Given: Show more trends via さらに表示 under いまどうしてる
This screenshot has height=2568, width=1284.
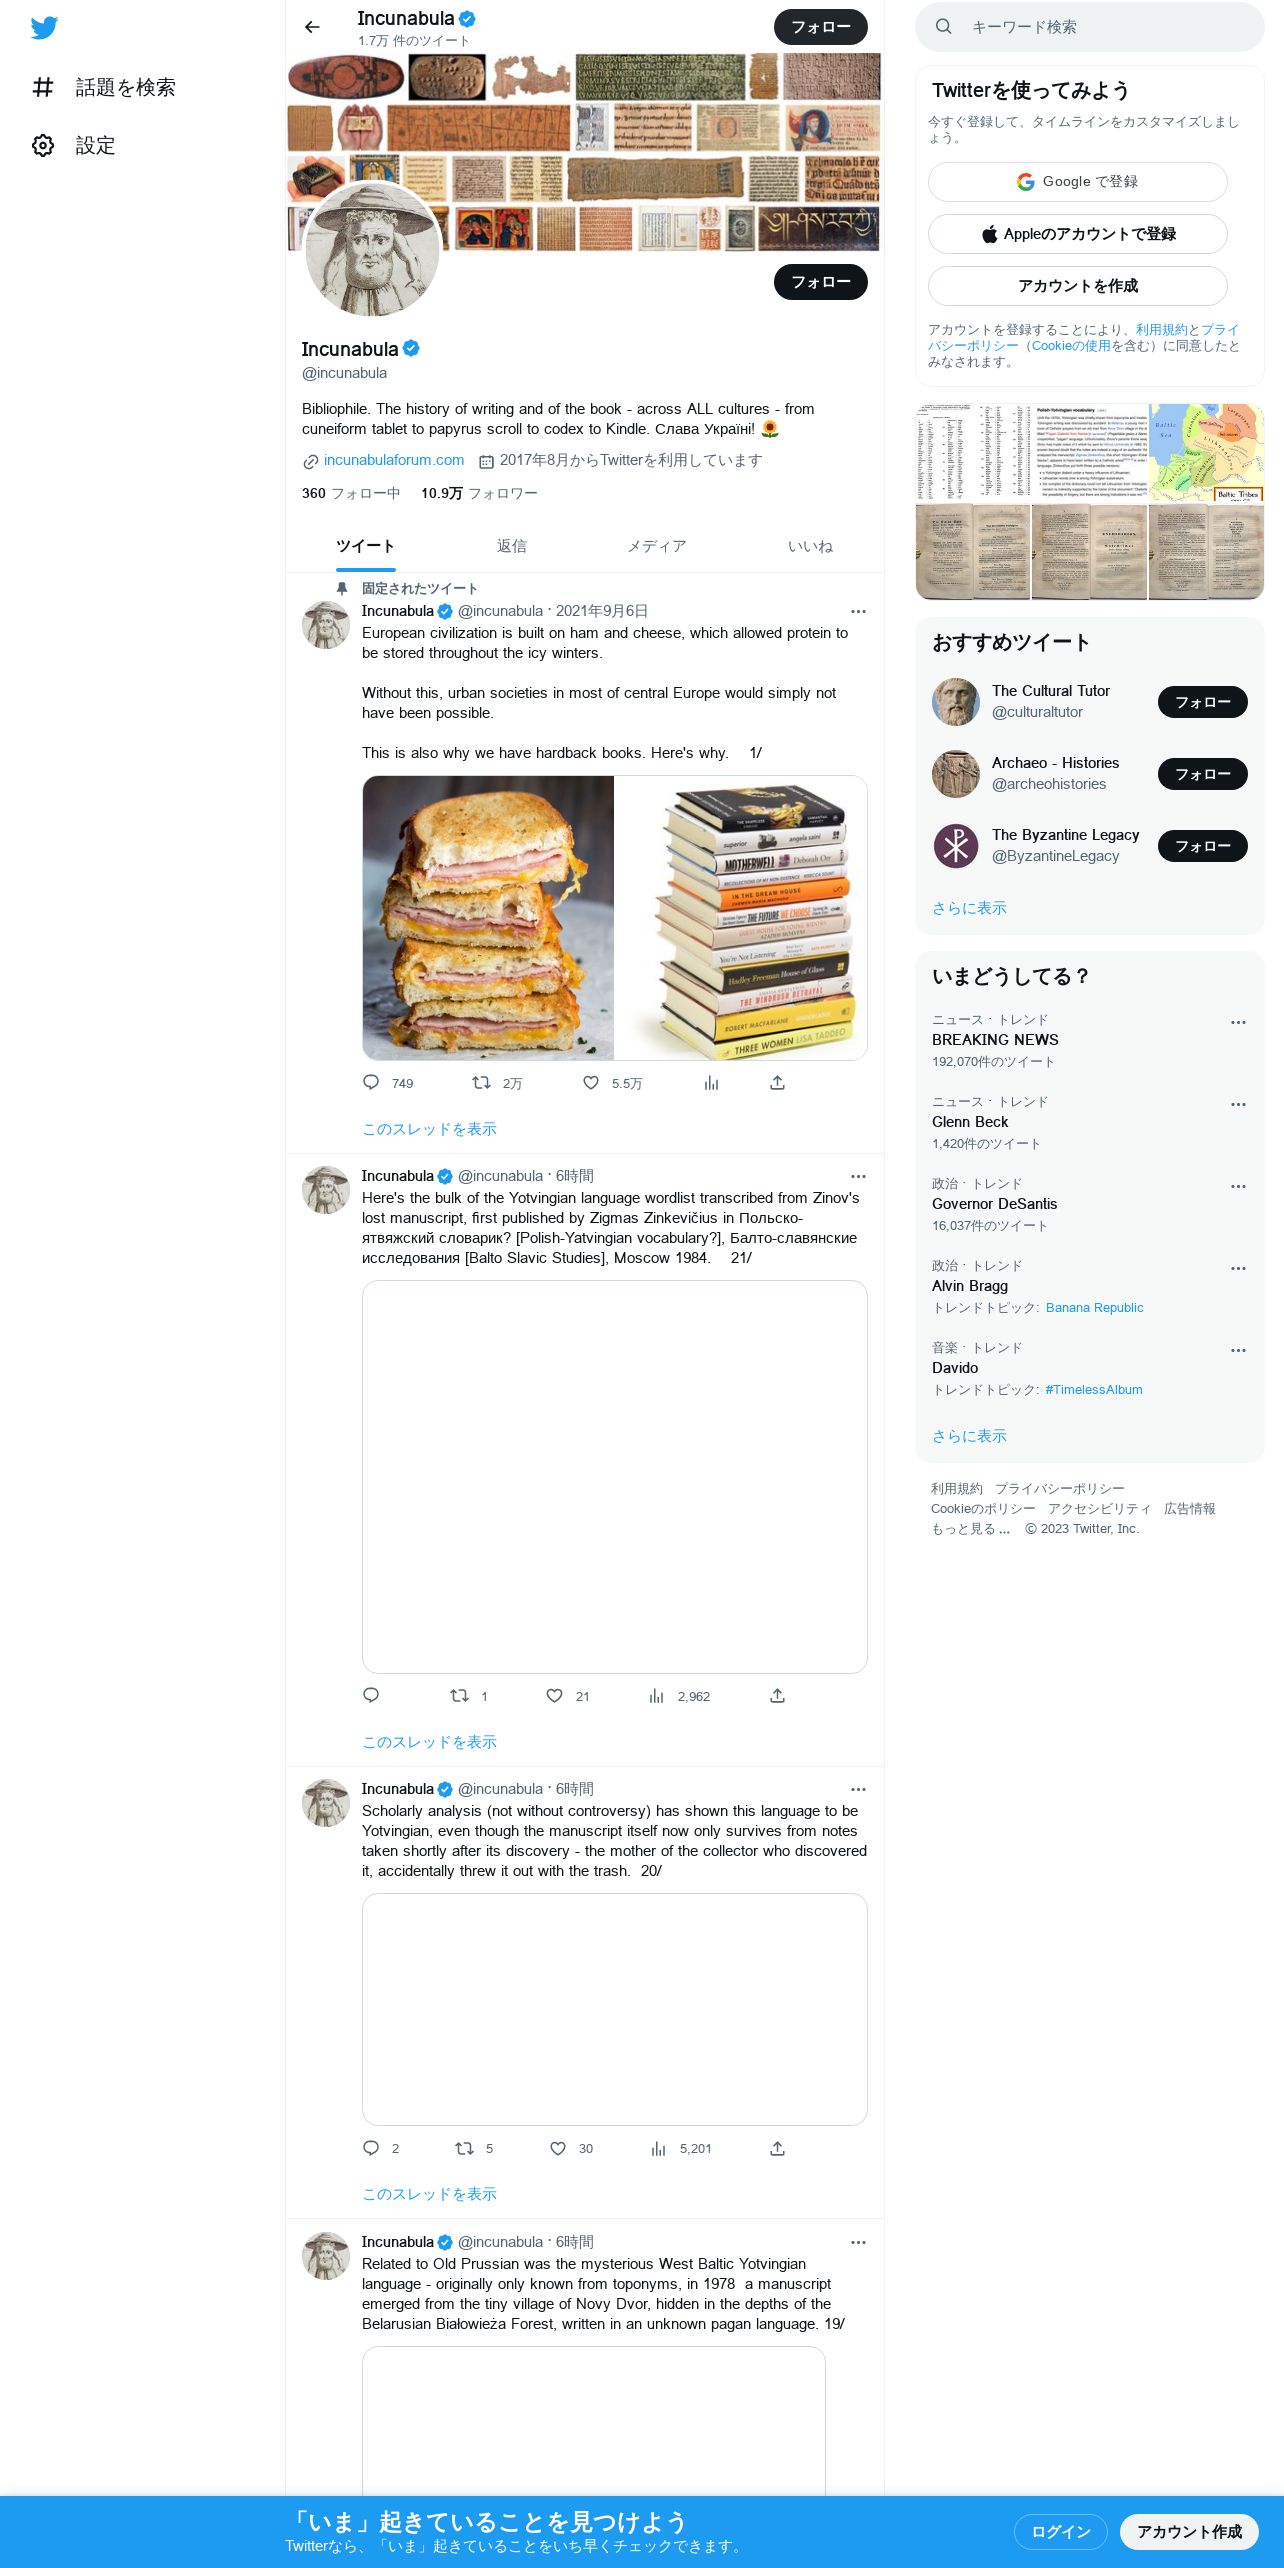Looking at the screenshot, I should pos(969,1436).
